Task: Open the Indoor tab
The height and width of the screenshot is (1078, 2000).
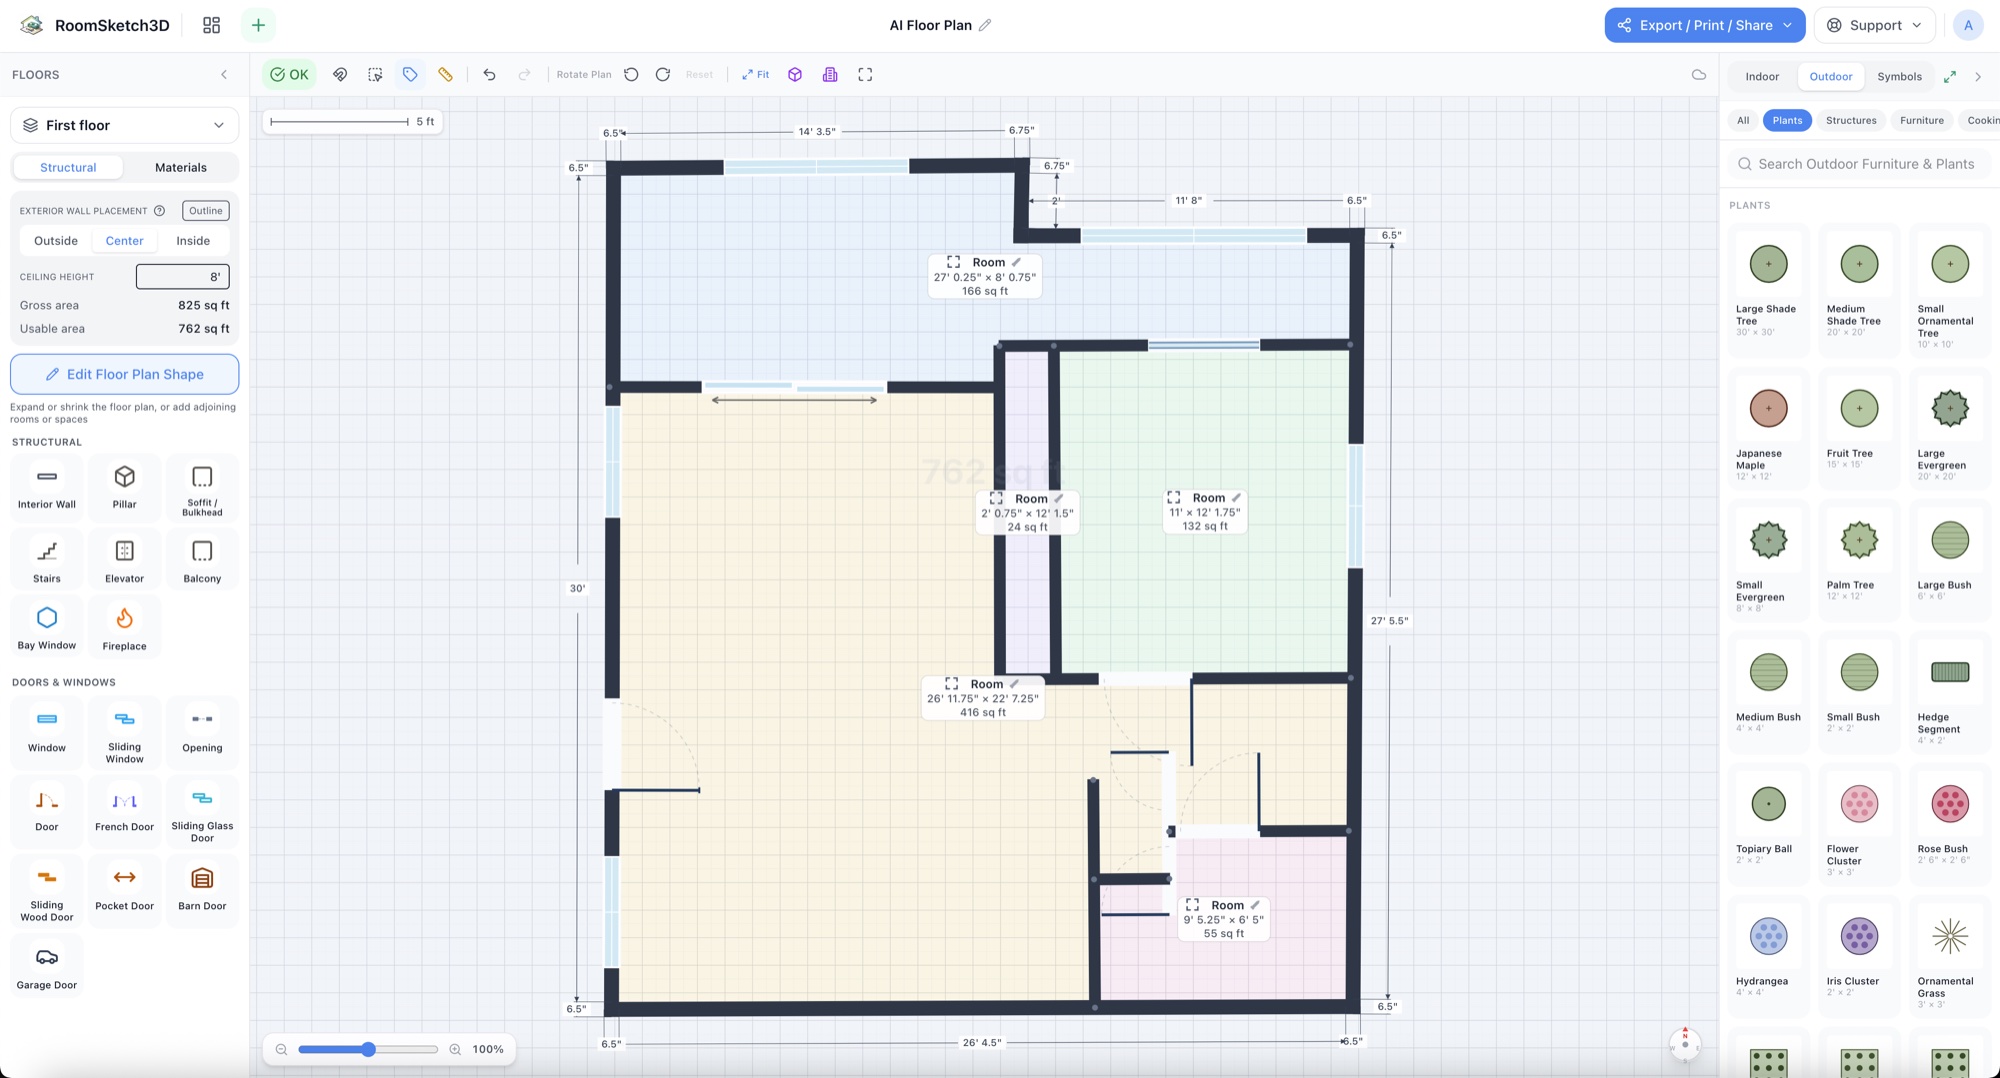Action: point(1762,76)
